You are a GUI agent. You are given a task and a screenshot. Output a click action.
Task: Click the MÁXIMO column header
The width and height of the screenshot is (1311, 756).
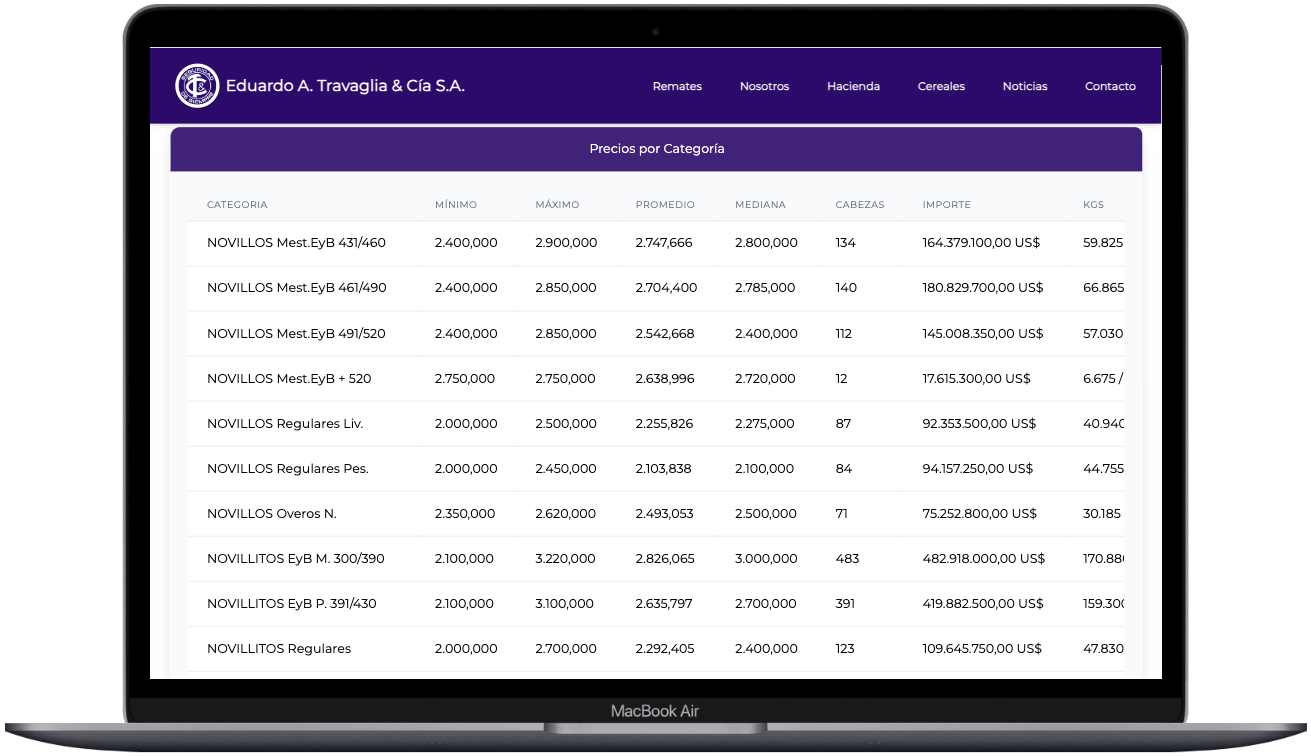pyautogui.click(x=557, y=205)
